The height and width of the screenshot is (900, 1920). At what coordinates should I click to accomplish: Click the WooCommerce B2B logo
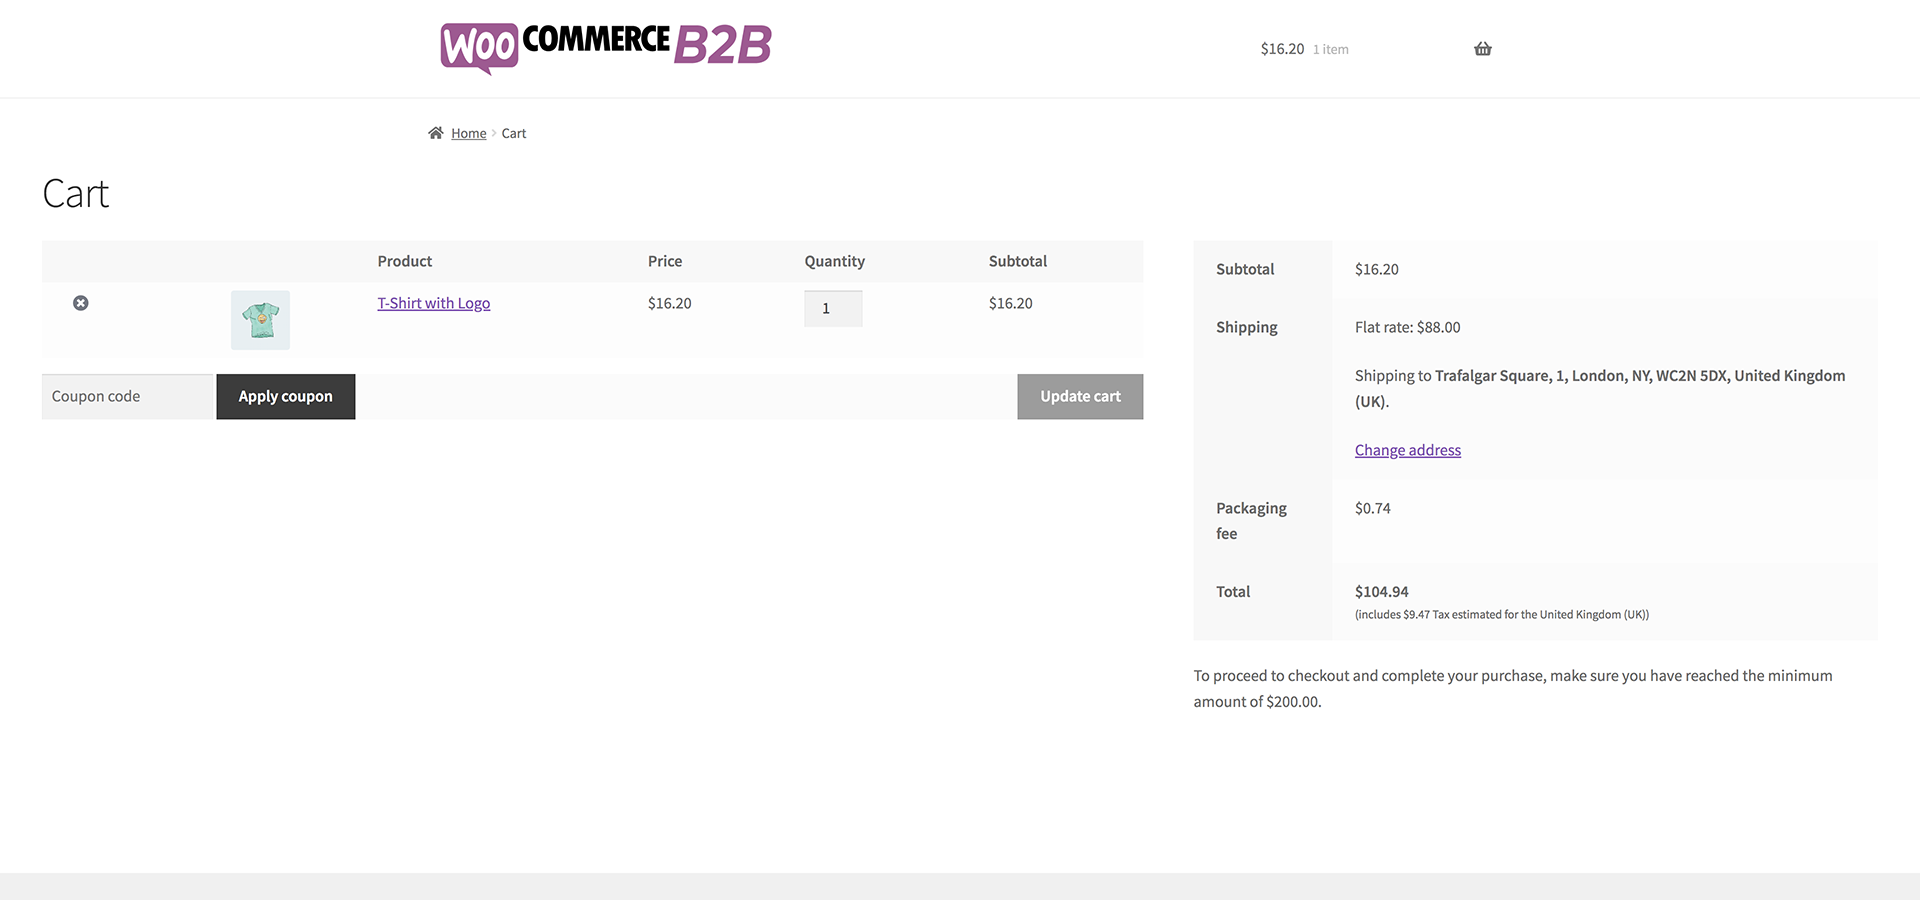pos(605,47)
